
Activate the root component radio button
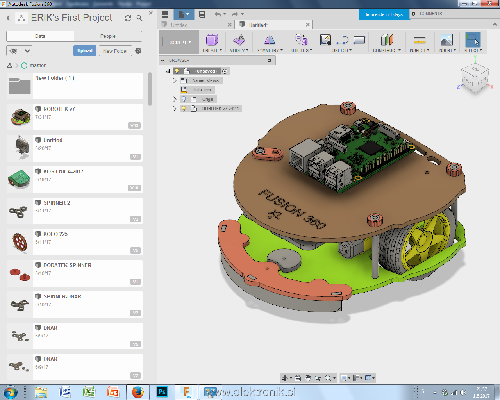coord(225,71)
